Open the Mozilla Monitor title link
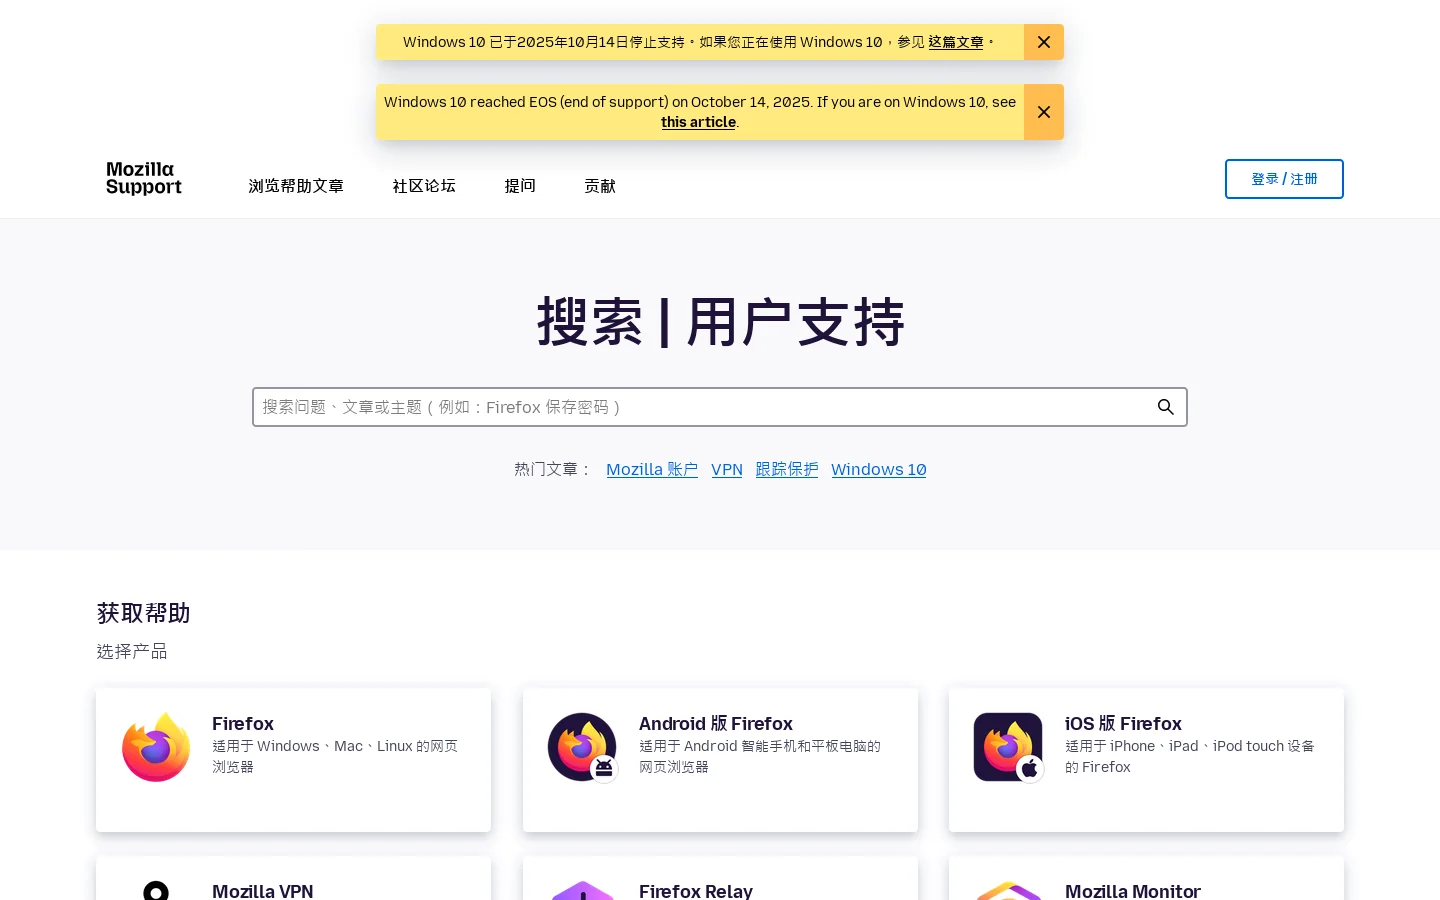This screenshot has height=900, width=1440. pyautogui.click(x=1133, y=890)
